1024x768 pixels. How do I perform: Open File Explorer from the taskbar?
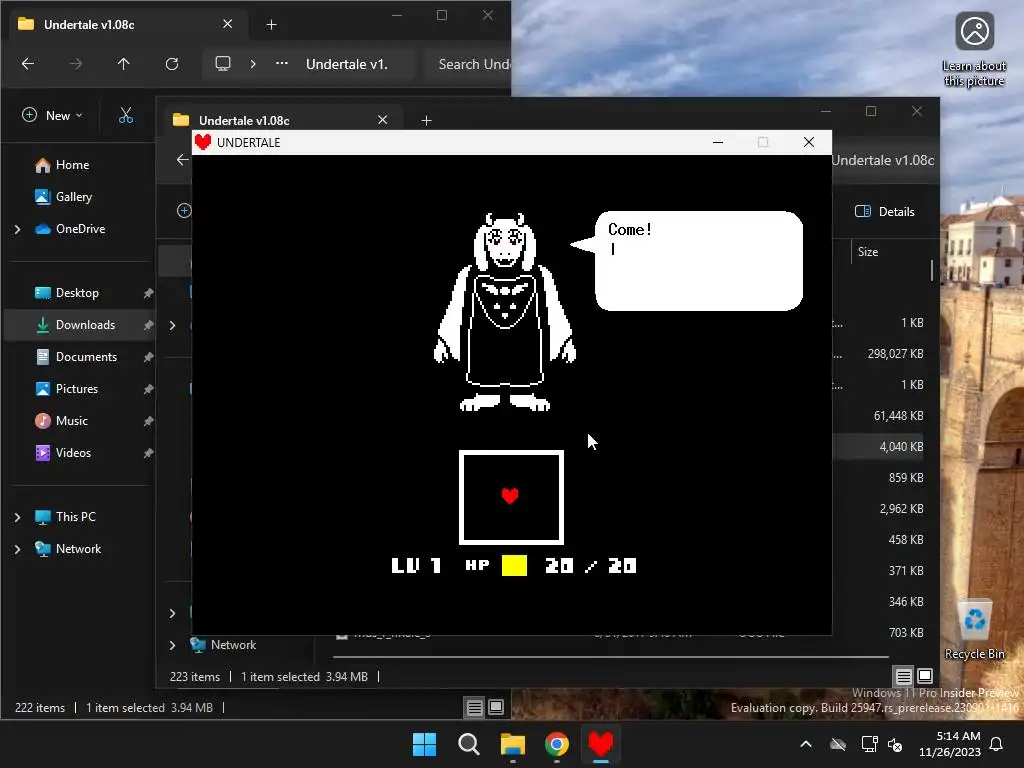[513, 744]
